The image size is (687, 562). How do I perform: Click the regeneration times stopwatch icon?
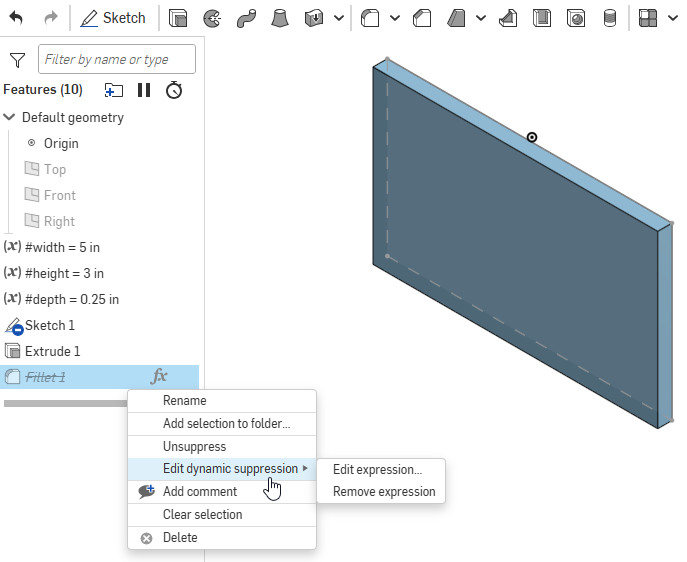tap(174, 90)
